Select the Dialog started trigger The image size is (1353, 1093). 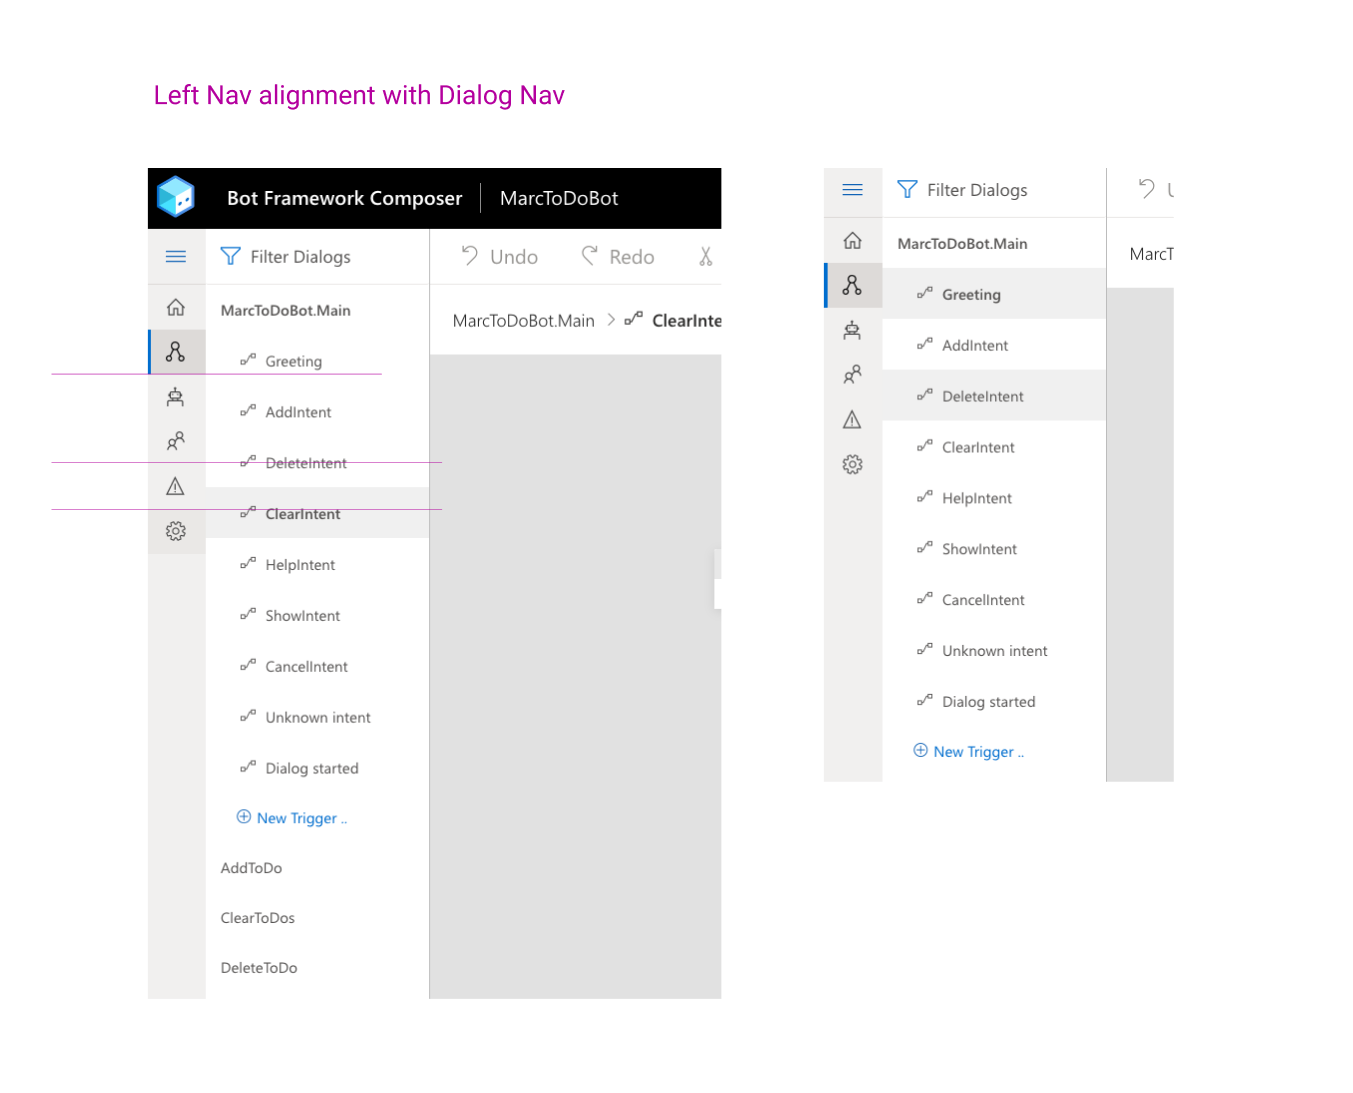click(311, 768)
